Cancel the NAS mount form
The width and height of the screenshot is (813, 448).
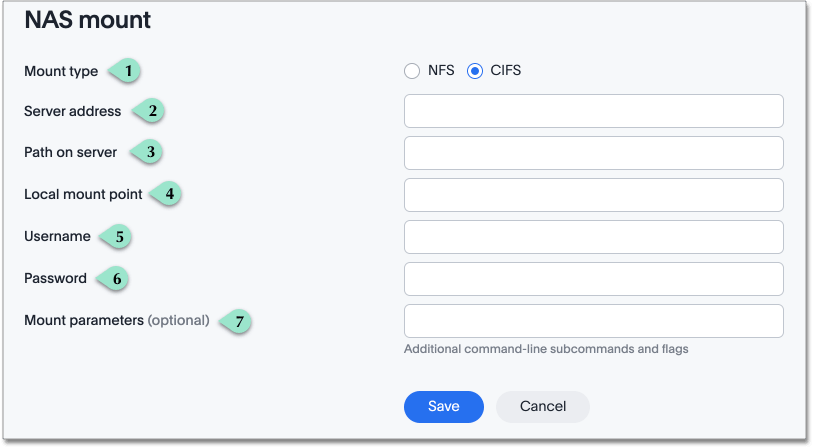point(542,406)
